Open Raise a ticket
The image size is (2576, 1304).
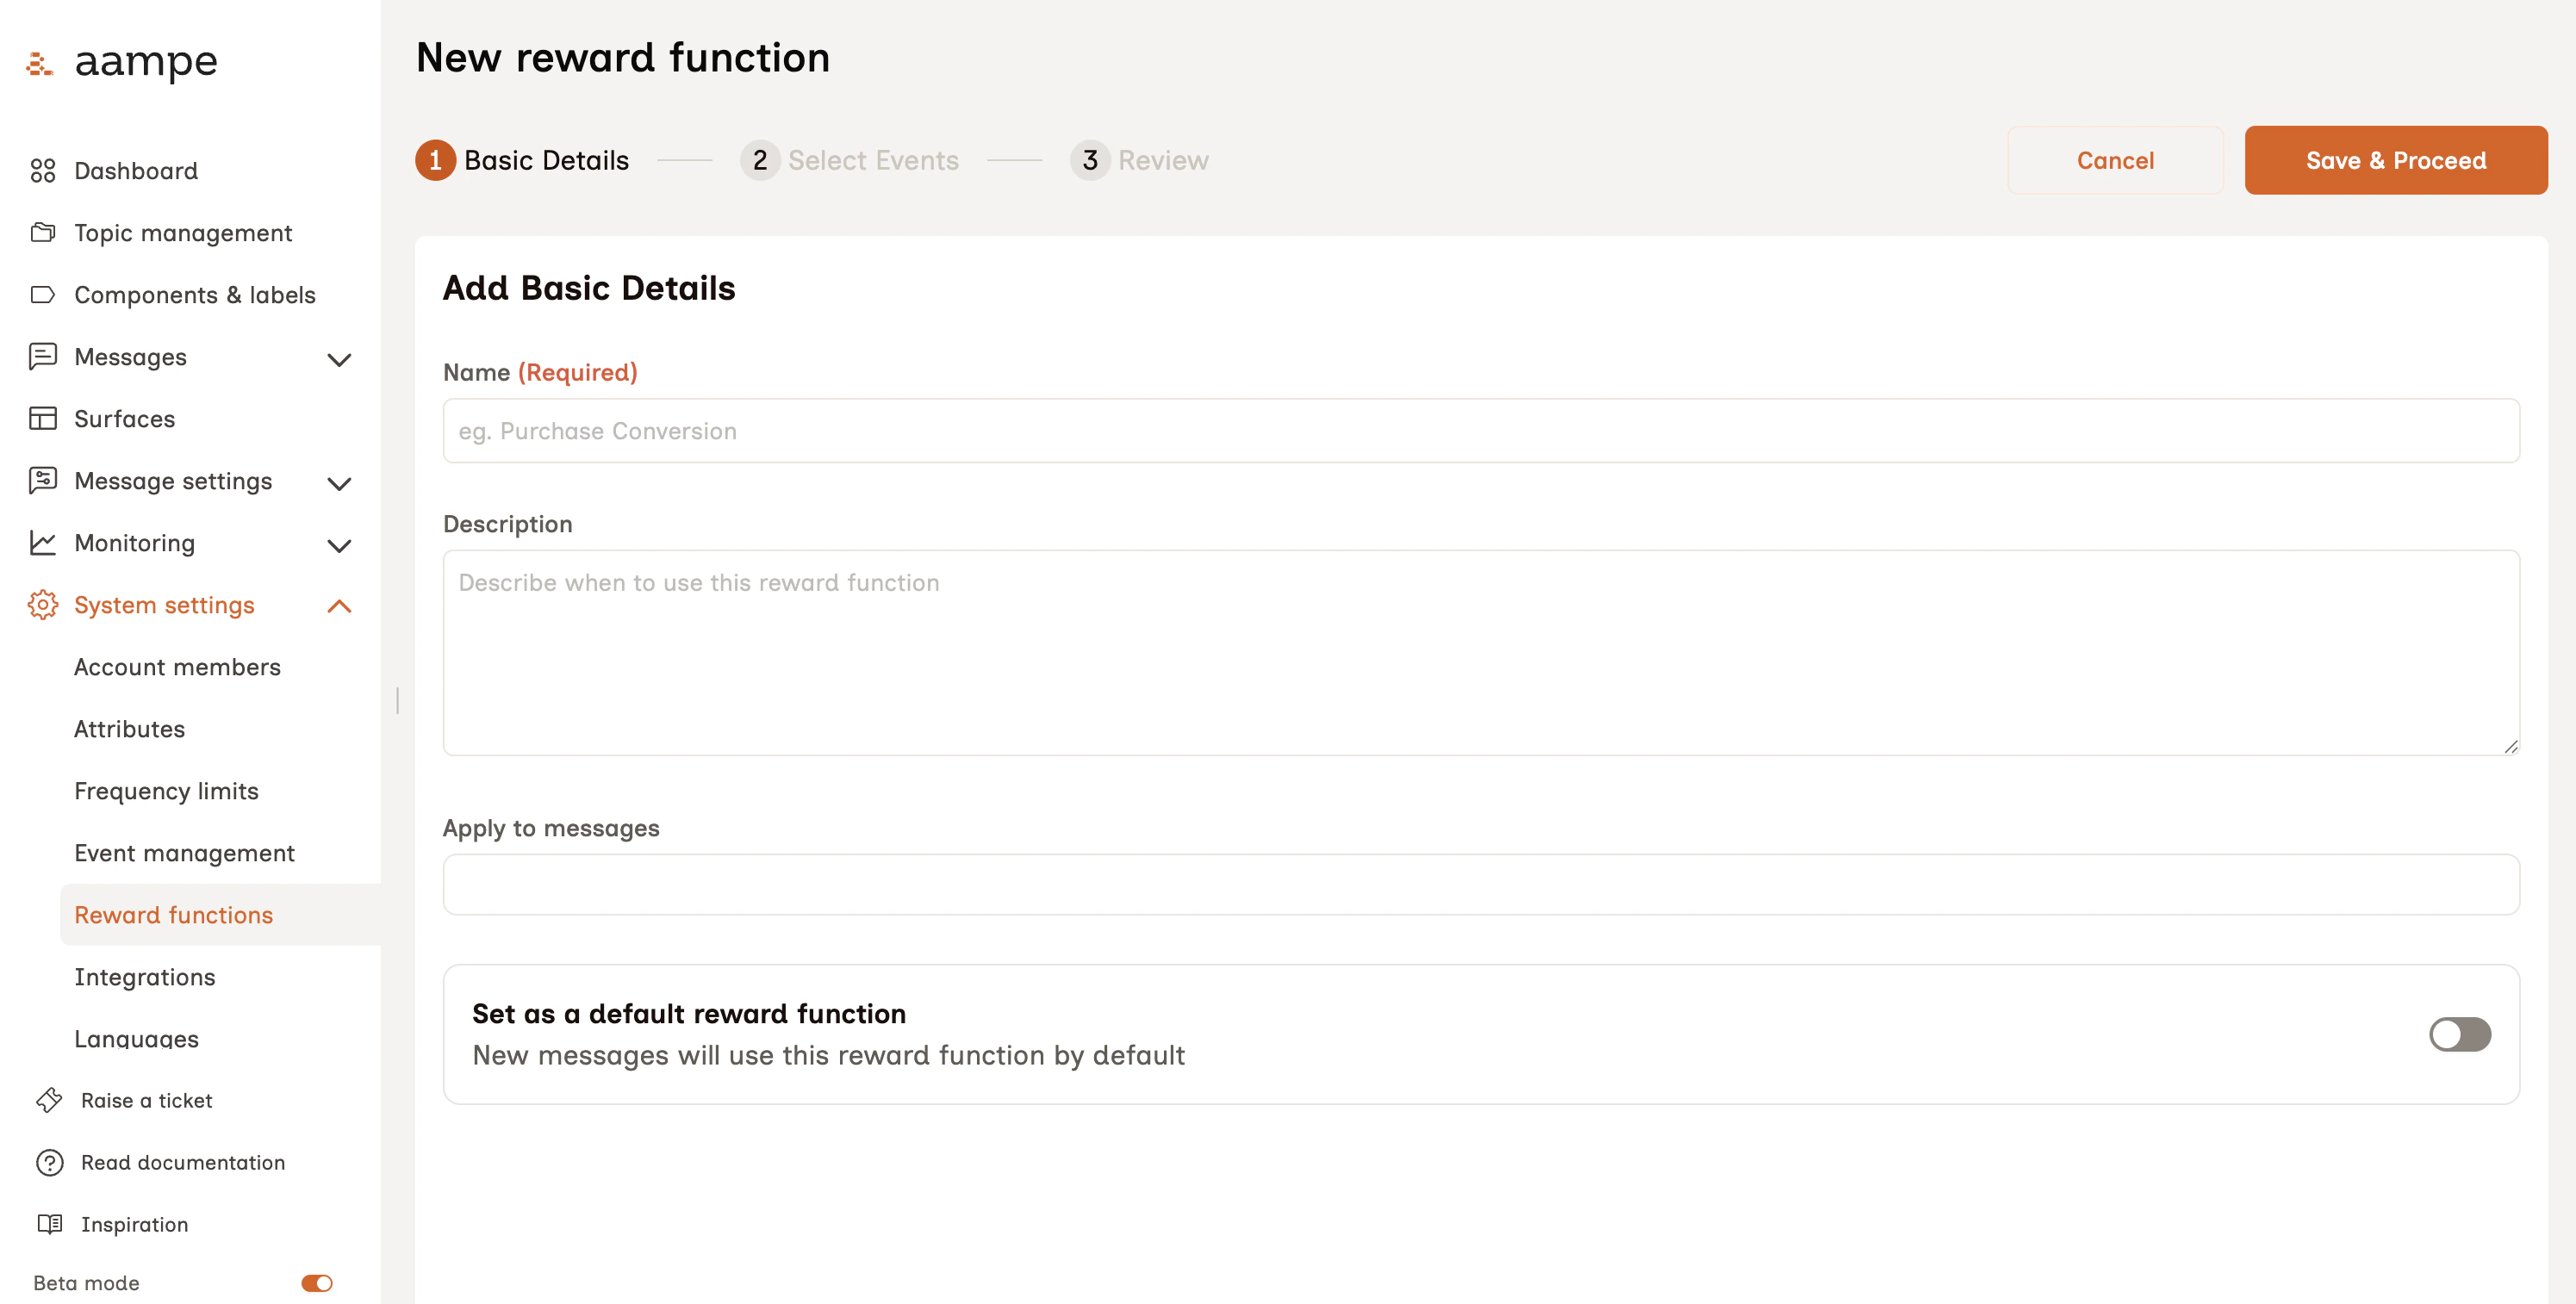tap(146, 1100)
